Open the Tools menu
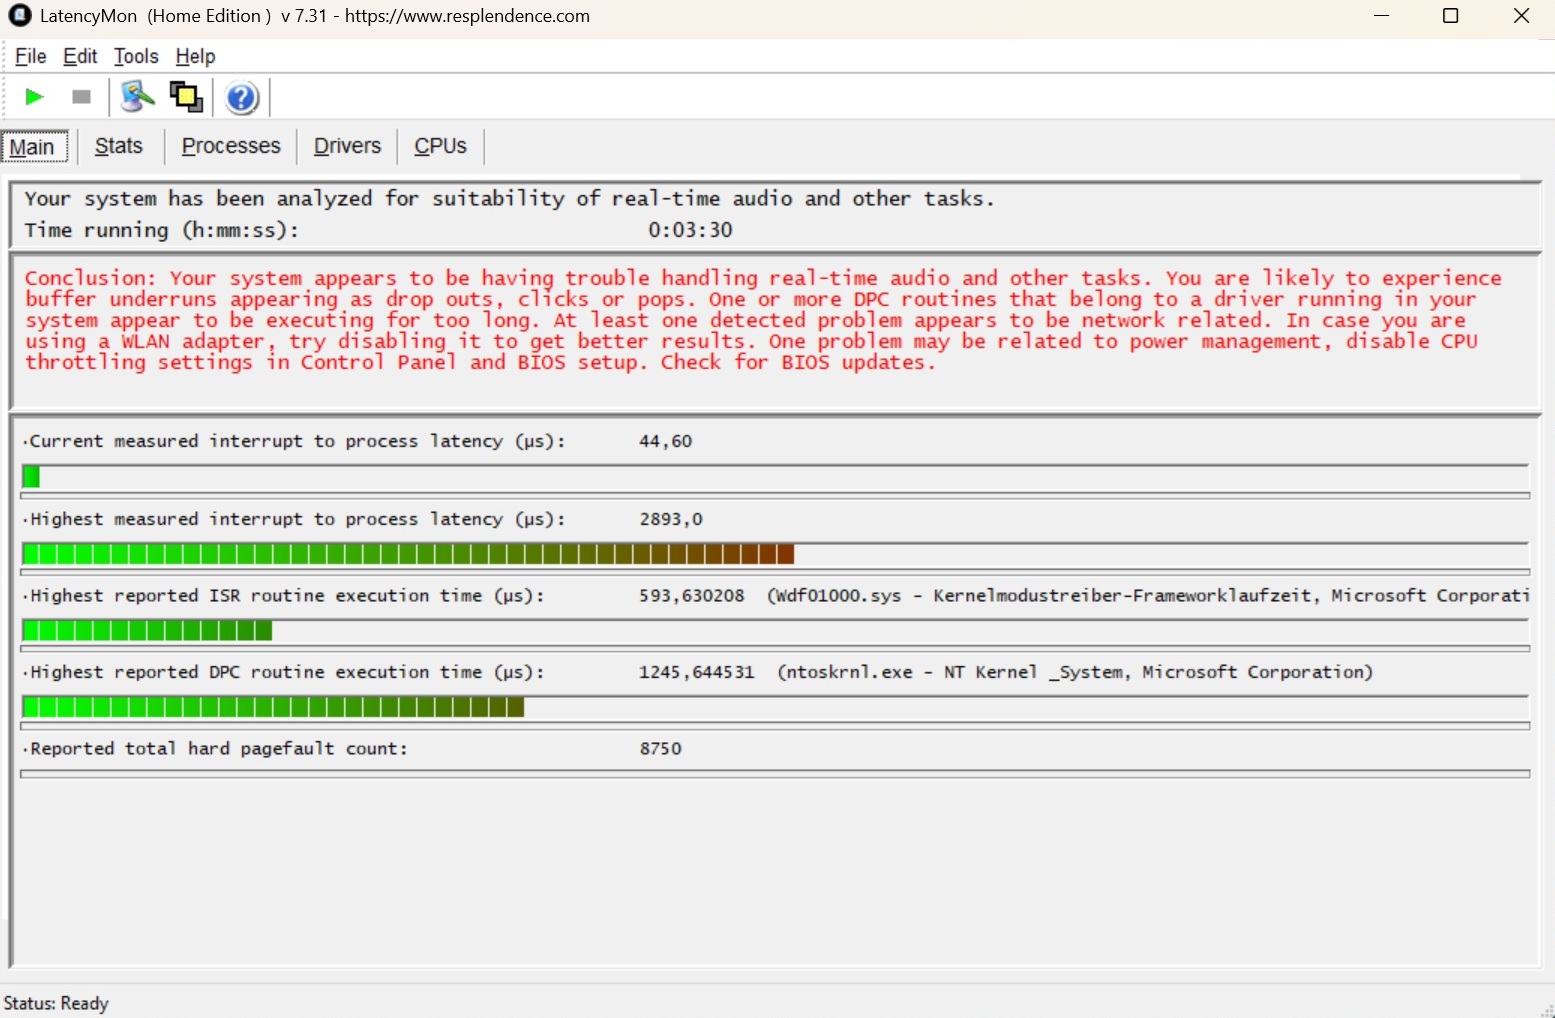 [136, 57]
